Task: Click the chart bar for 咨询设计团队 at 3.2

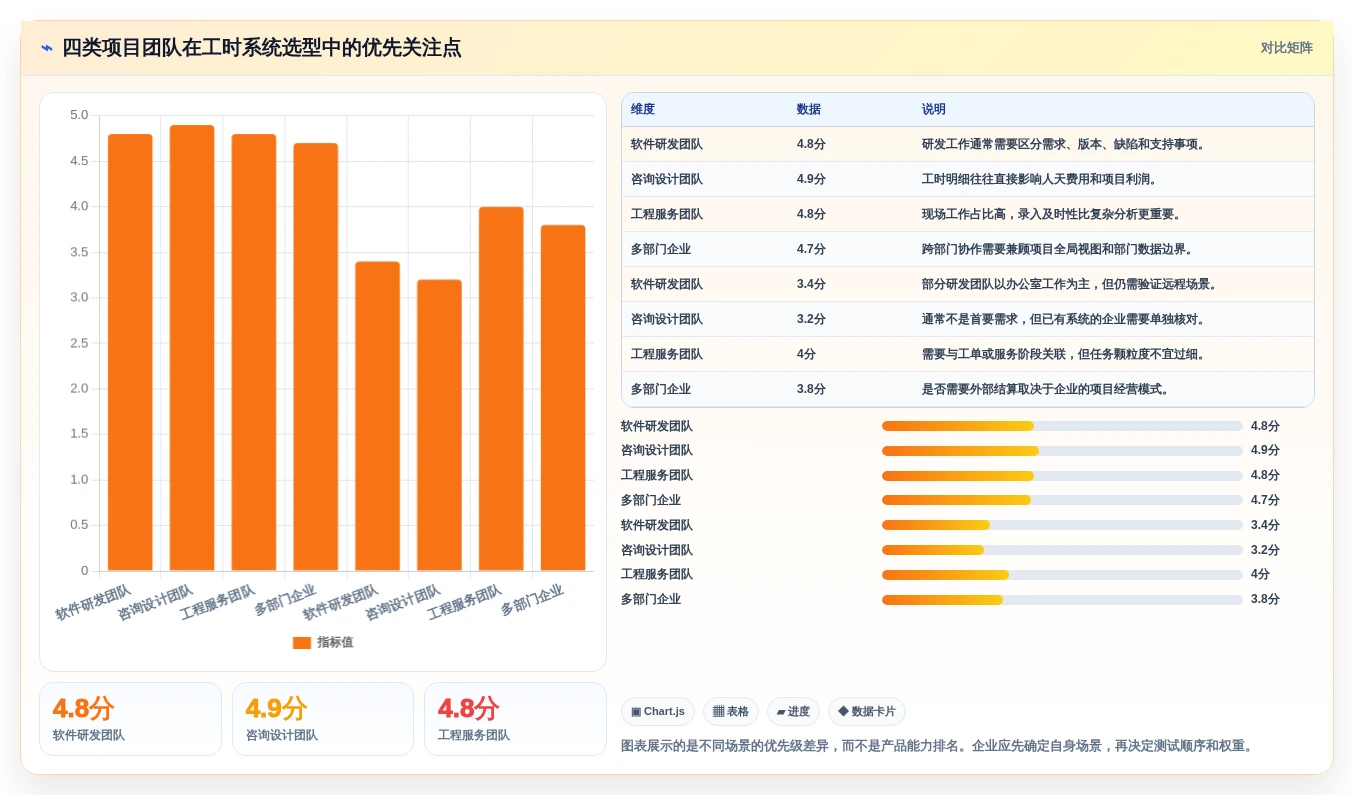Action: click(x=439, y=425)
